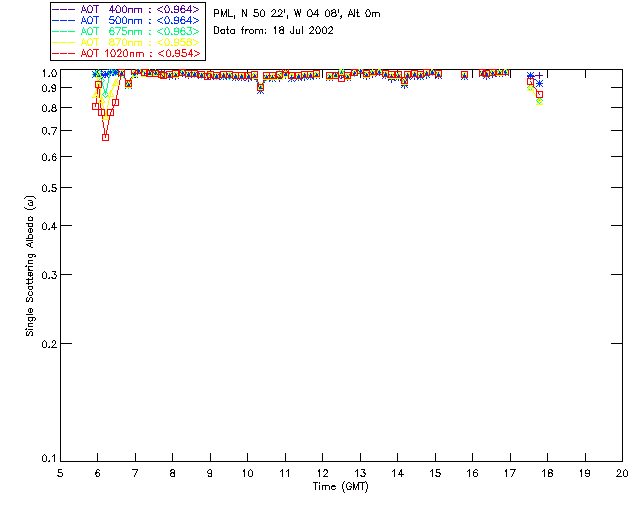Click x-axis tick label 15

click(435, 473)
